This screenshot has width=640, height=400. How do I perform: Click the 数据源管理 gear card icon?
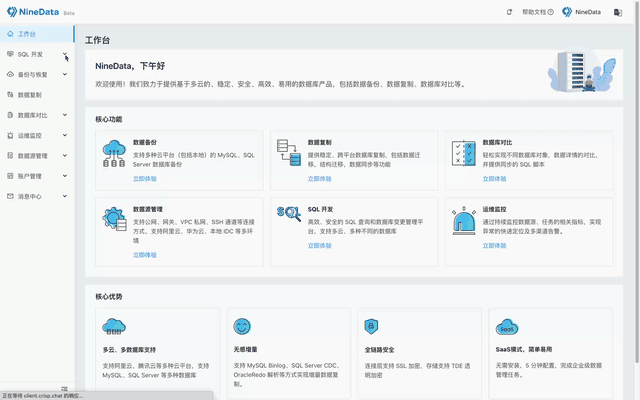pos(114,219)
